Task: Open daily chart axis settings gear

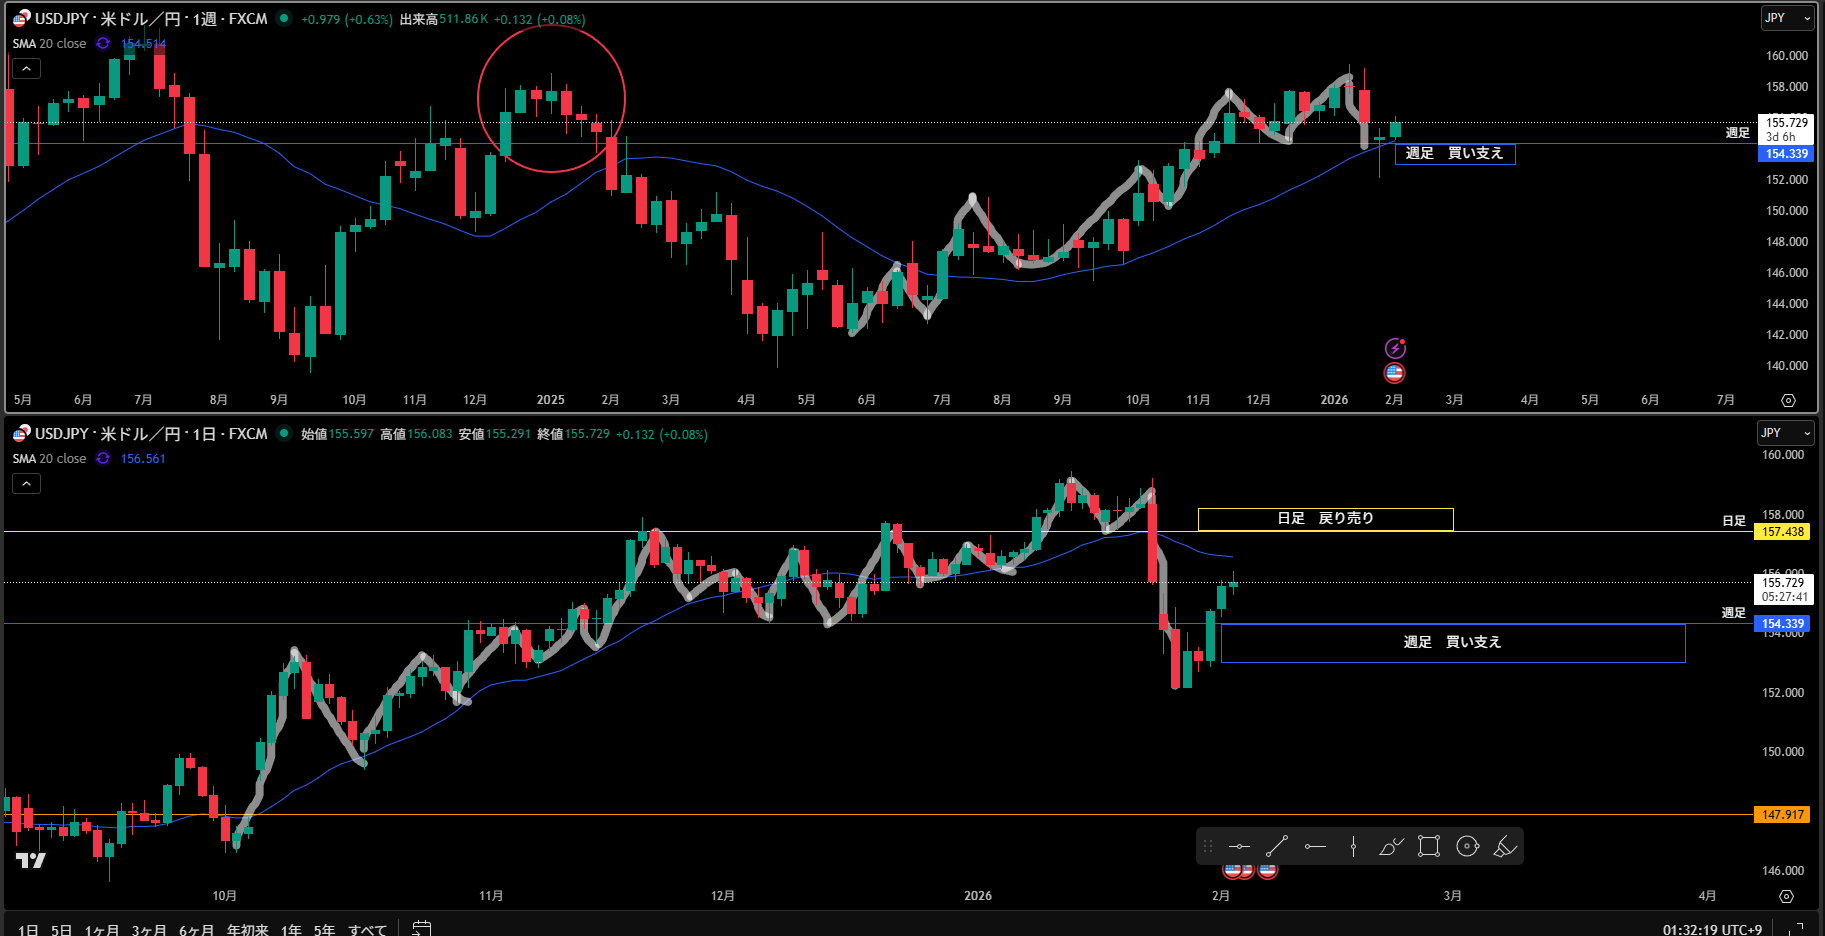Action: tap(1786, 896)
